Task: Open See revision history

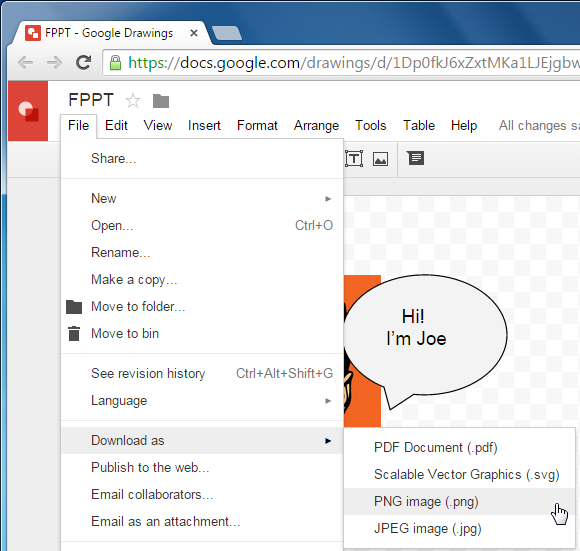Action: 202,373
